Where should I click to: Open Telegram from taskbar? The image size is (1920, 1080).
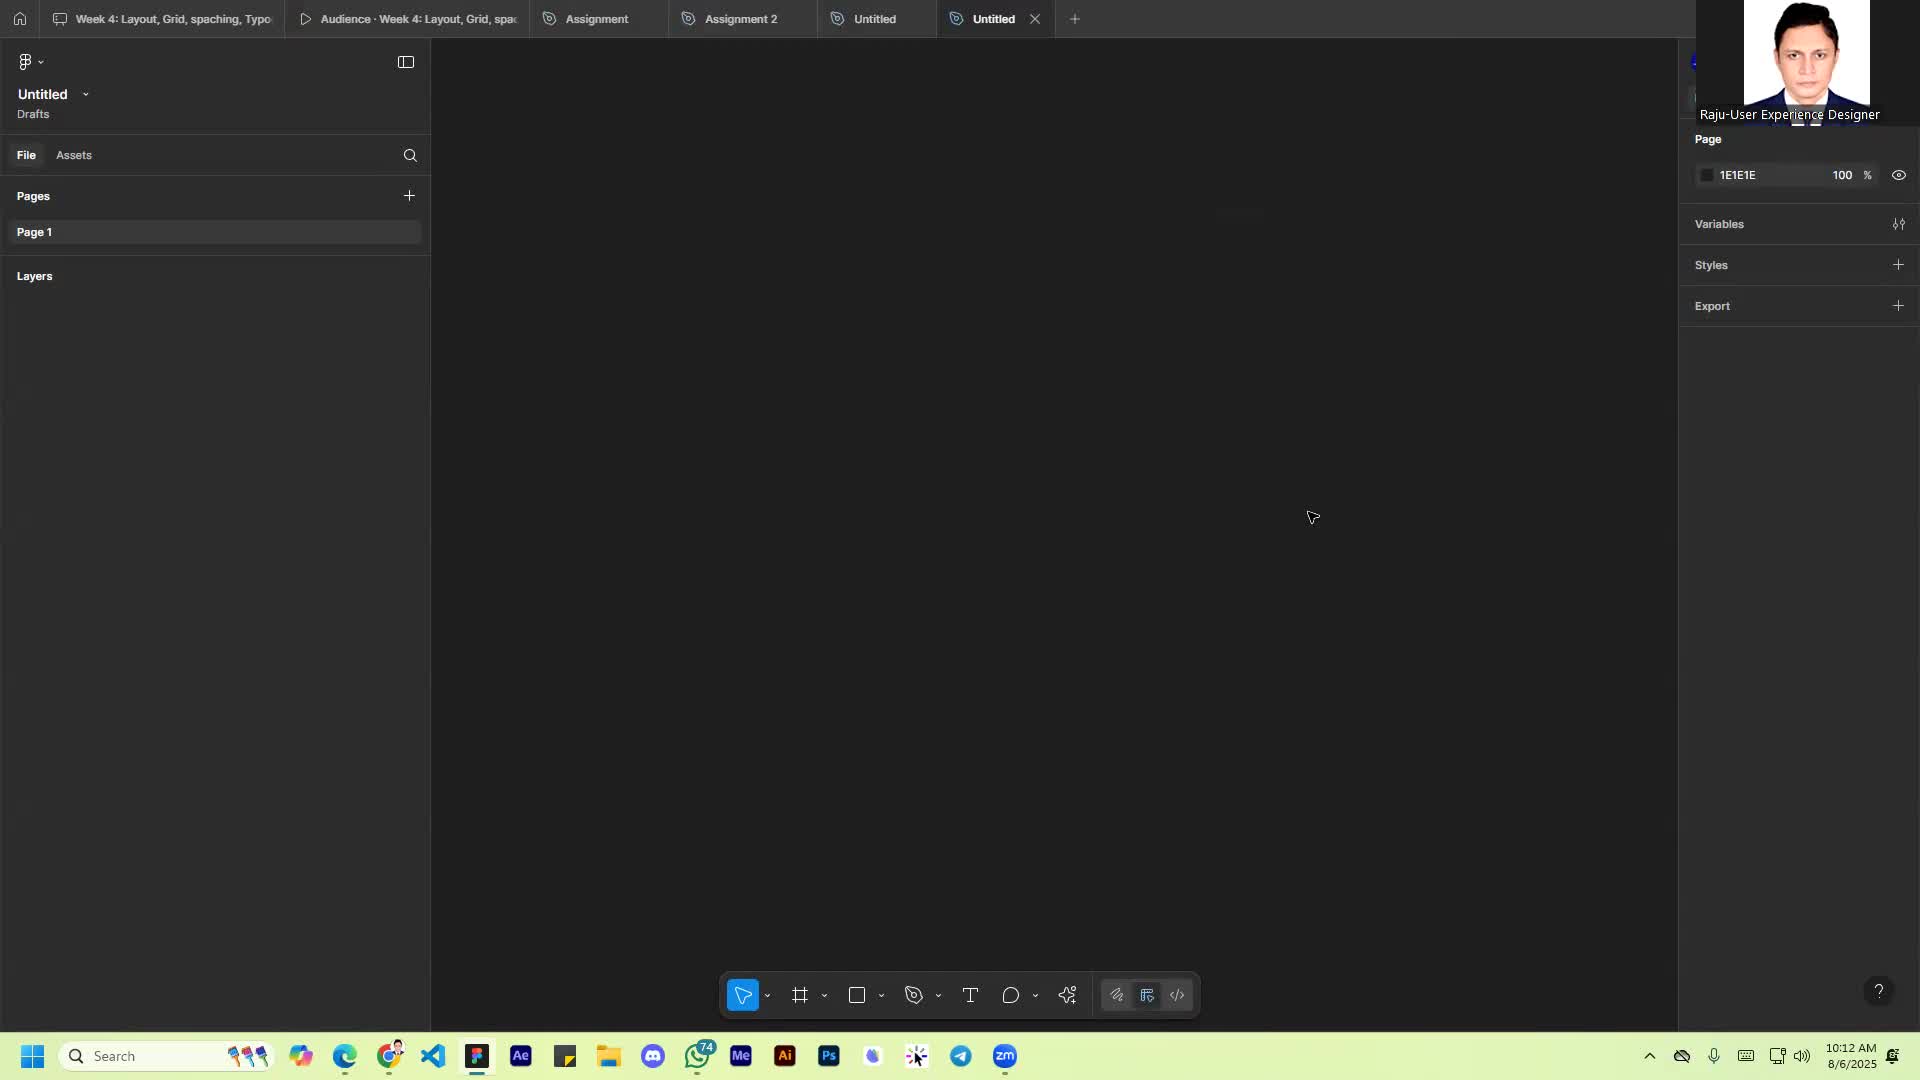[961, 1056]
